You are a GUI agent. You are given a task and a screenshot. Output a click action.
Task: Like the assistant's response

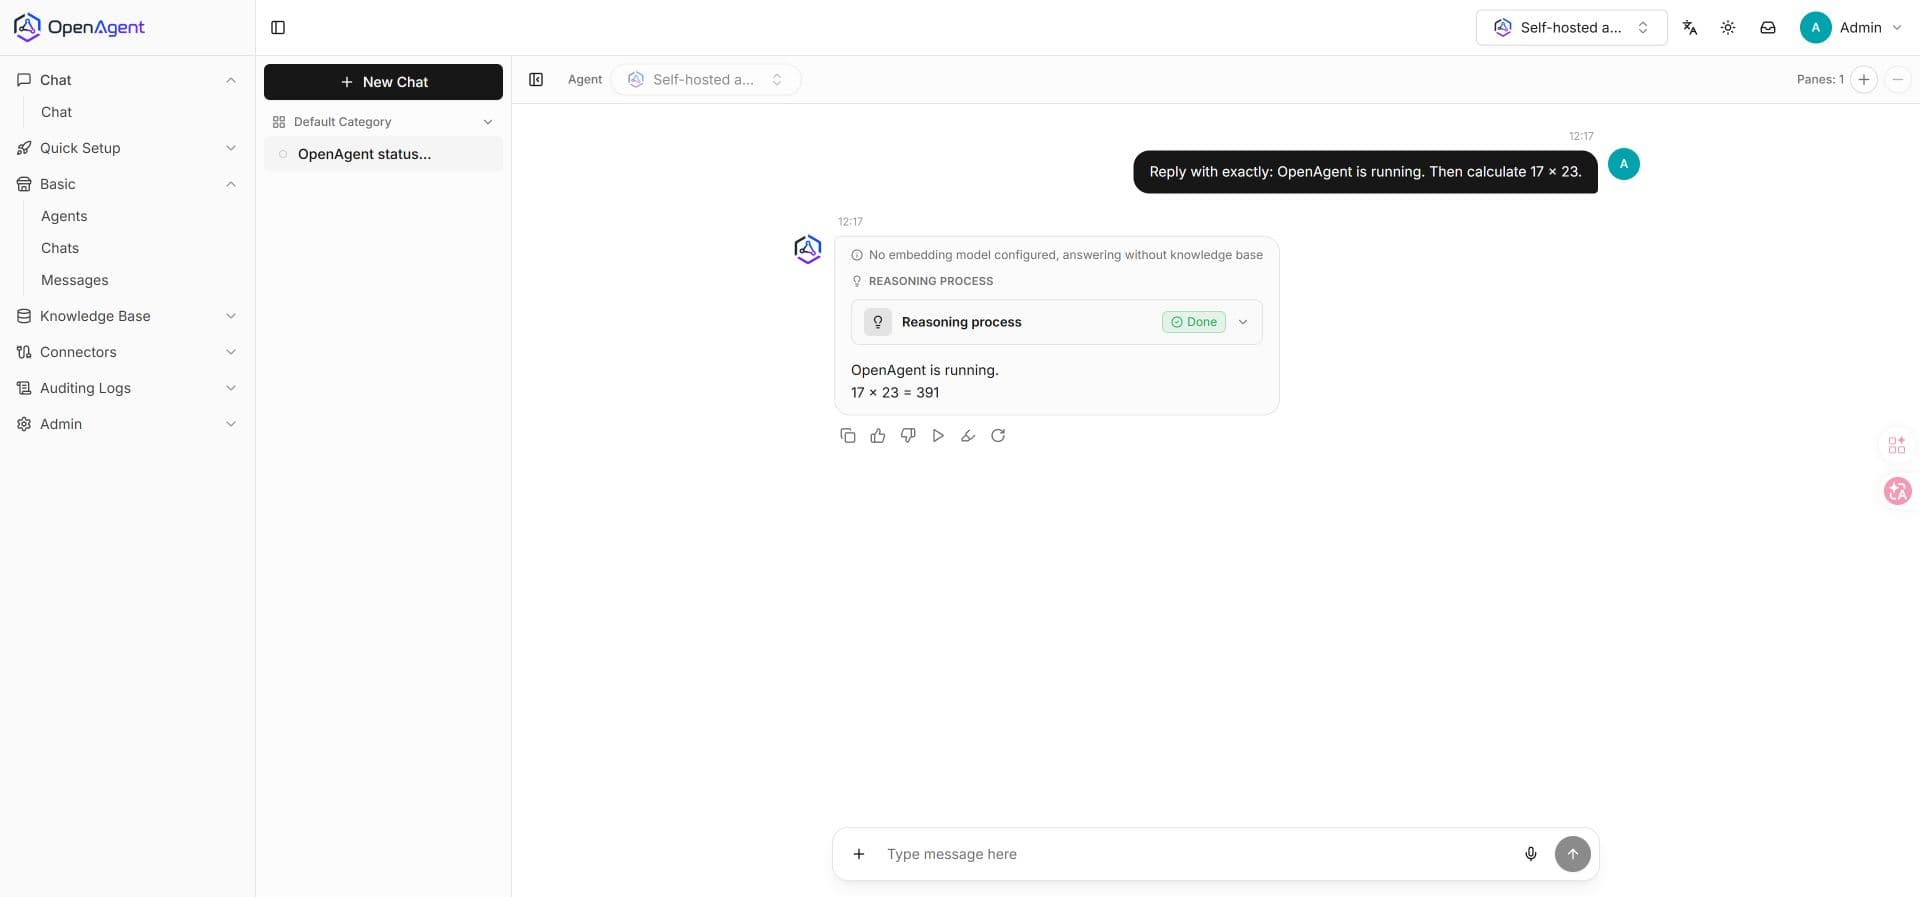(x=878, y=436)
